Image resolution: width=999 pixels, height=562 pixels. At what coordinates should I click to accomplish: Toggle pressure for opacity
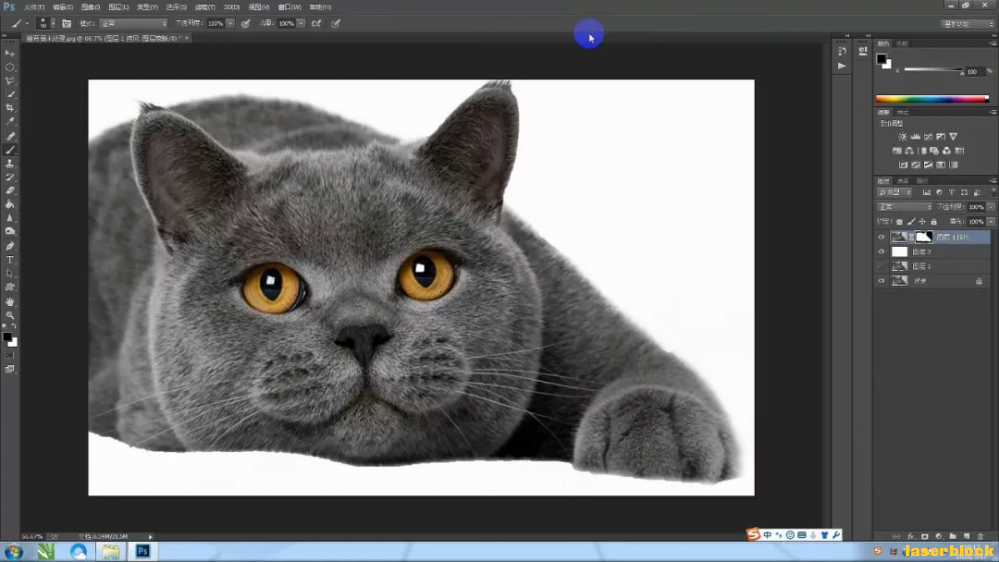tap(245, 24)
